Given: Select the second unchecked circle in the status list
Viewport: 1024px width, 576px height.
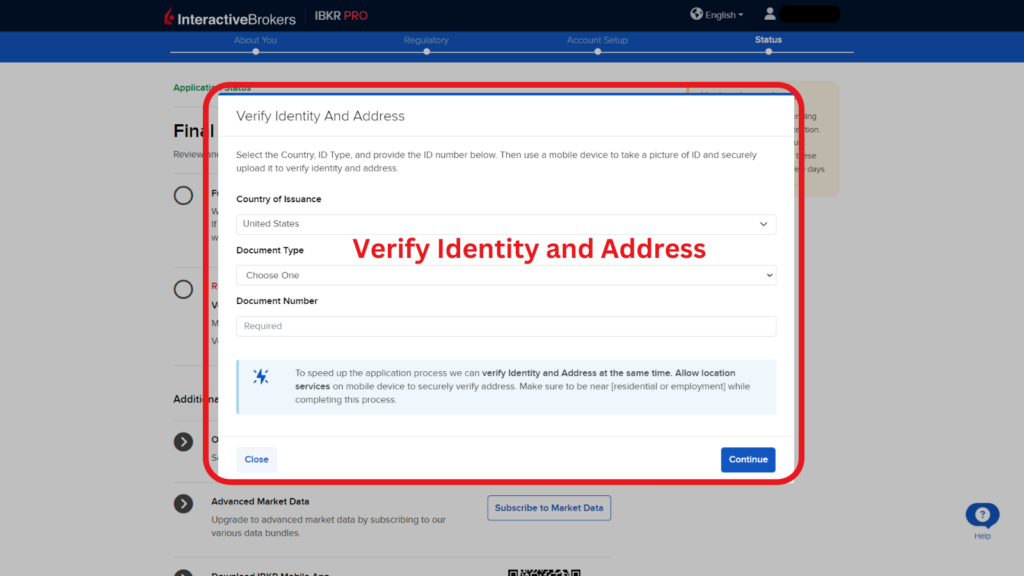Looking at the screenshot, I should pyautogui.click(x=183, y=289).
